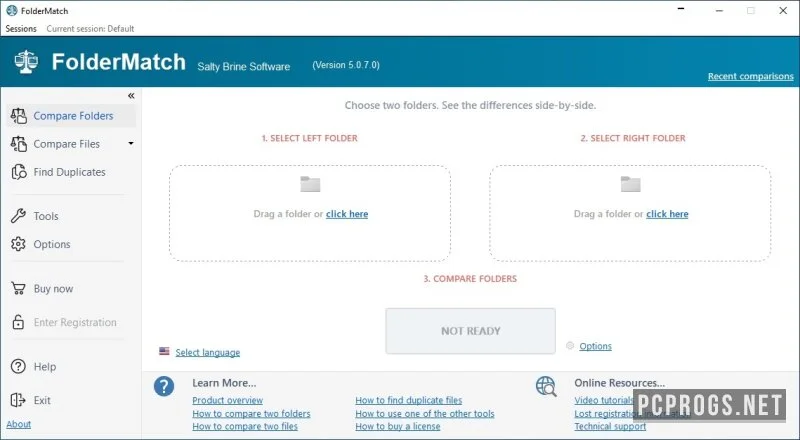Expand the Compare Files dropdown arrow
The width and height of the screenshot is (800, 440).
131,143
